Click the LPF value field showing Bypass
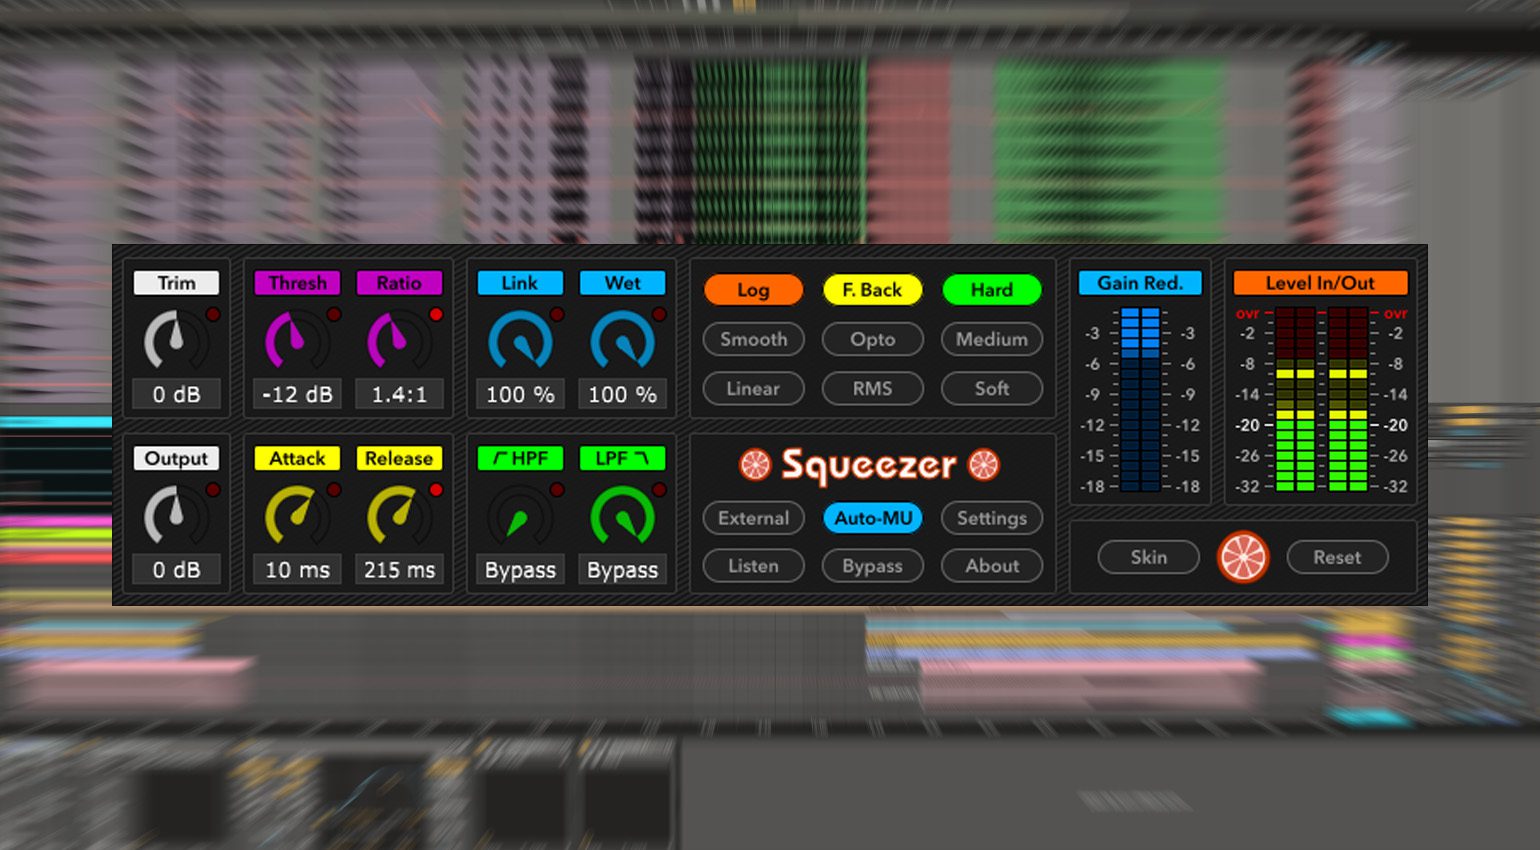1540x850 pixels. pyautogui.click(x=622, y=570)
